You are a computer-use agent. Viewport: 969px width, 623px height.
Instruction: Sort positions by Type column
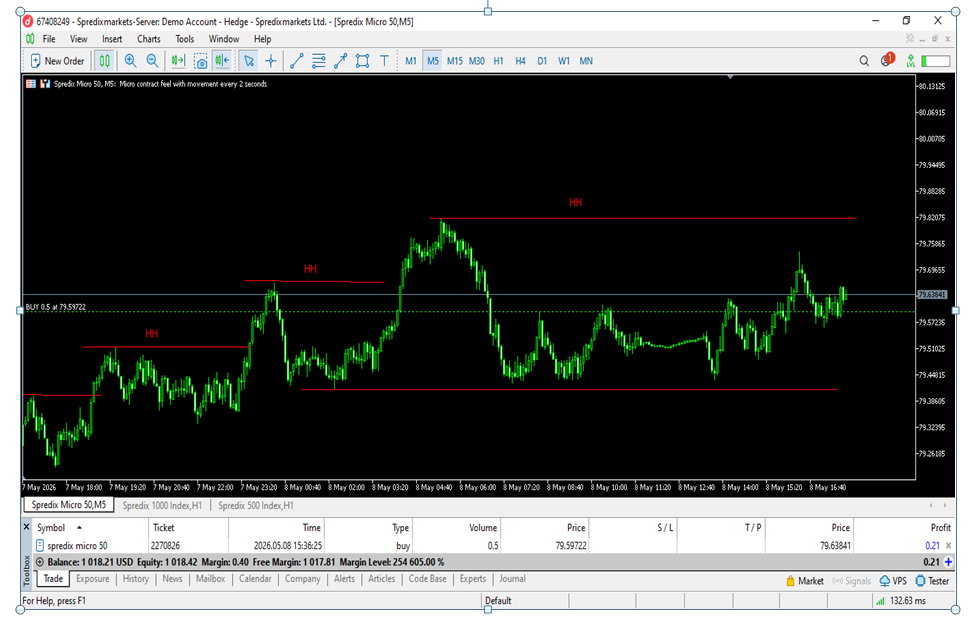click(368, 528)
